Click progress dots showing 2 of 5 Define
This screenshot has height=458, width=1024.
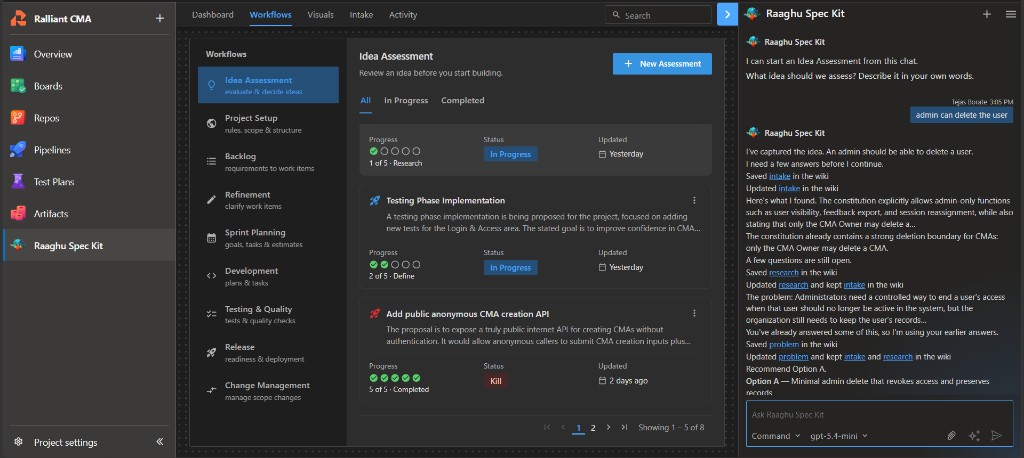coord(394,265)
